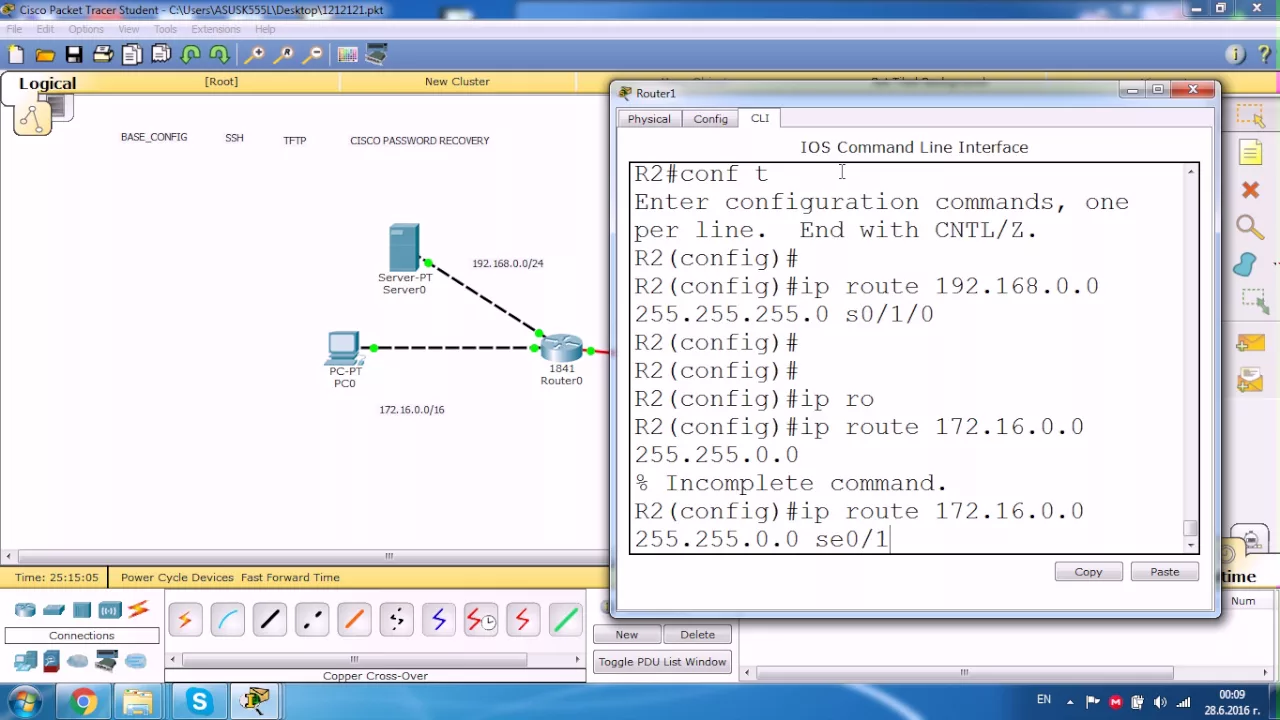
Task: Click Fast Forward Time
Action: 290,577
